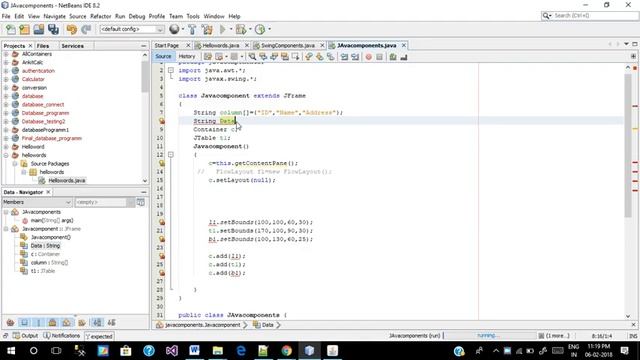Click the globe browser icon in toolbar

(x=174, y=29)
